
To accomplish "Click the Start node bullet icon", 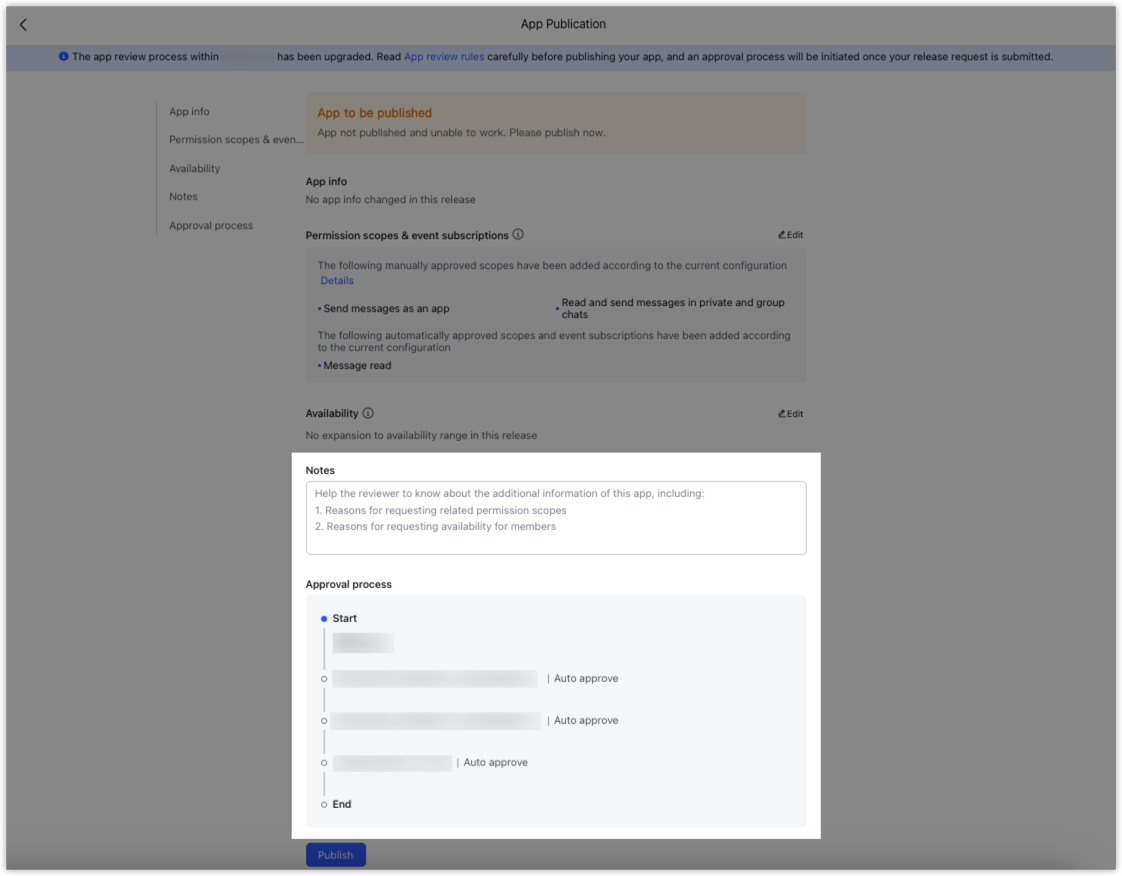I will [323, 618].
